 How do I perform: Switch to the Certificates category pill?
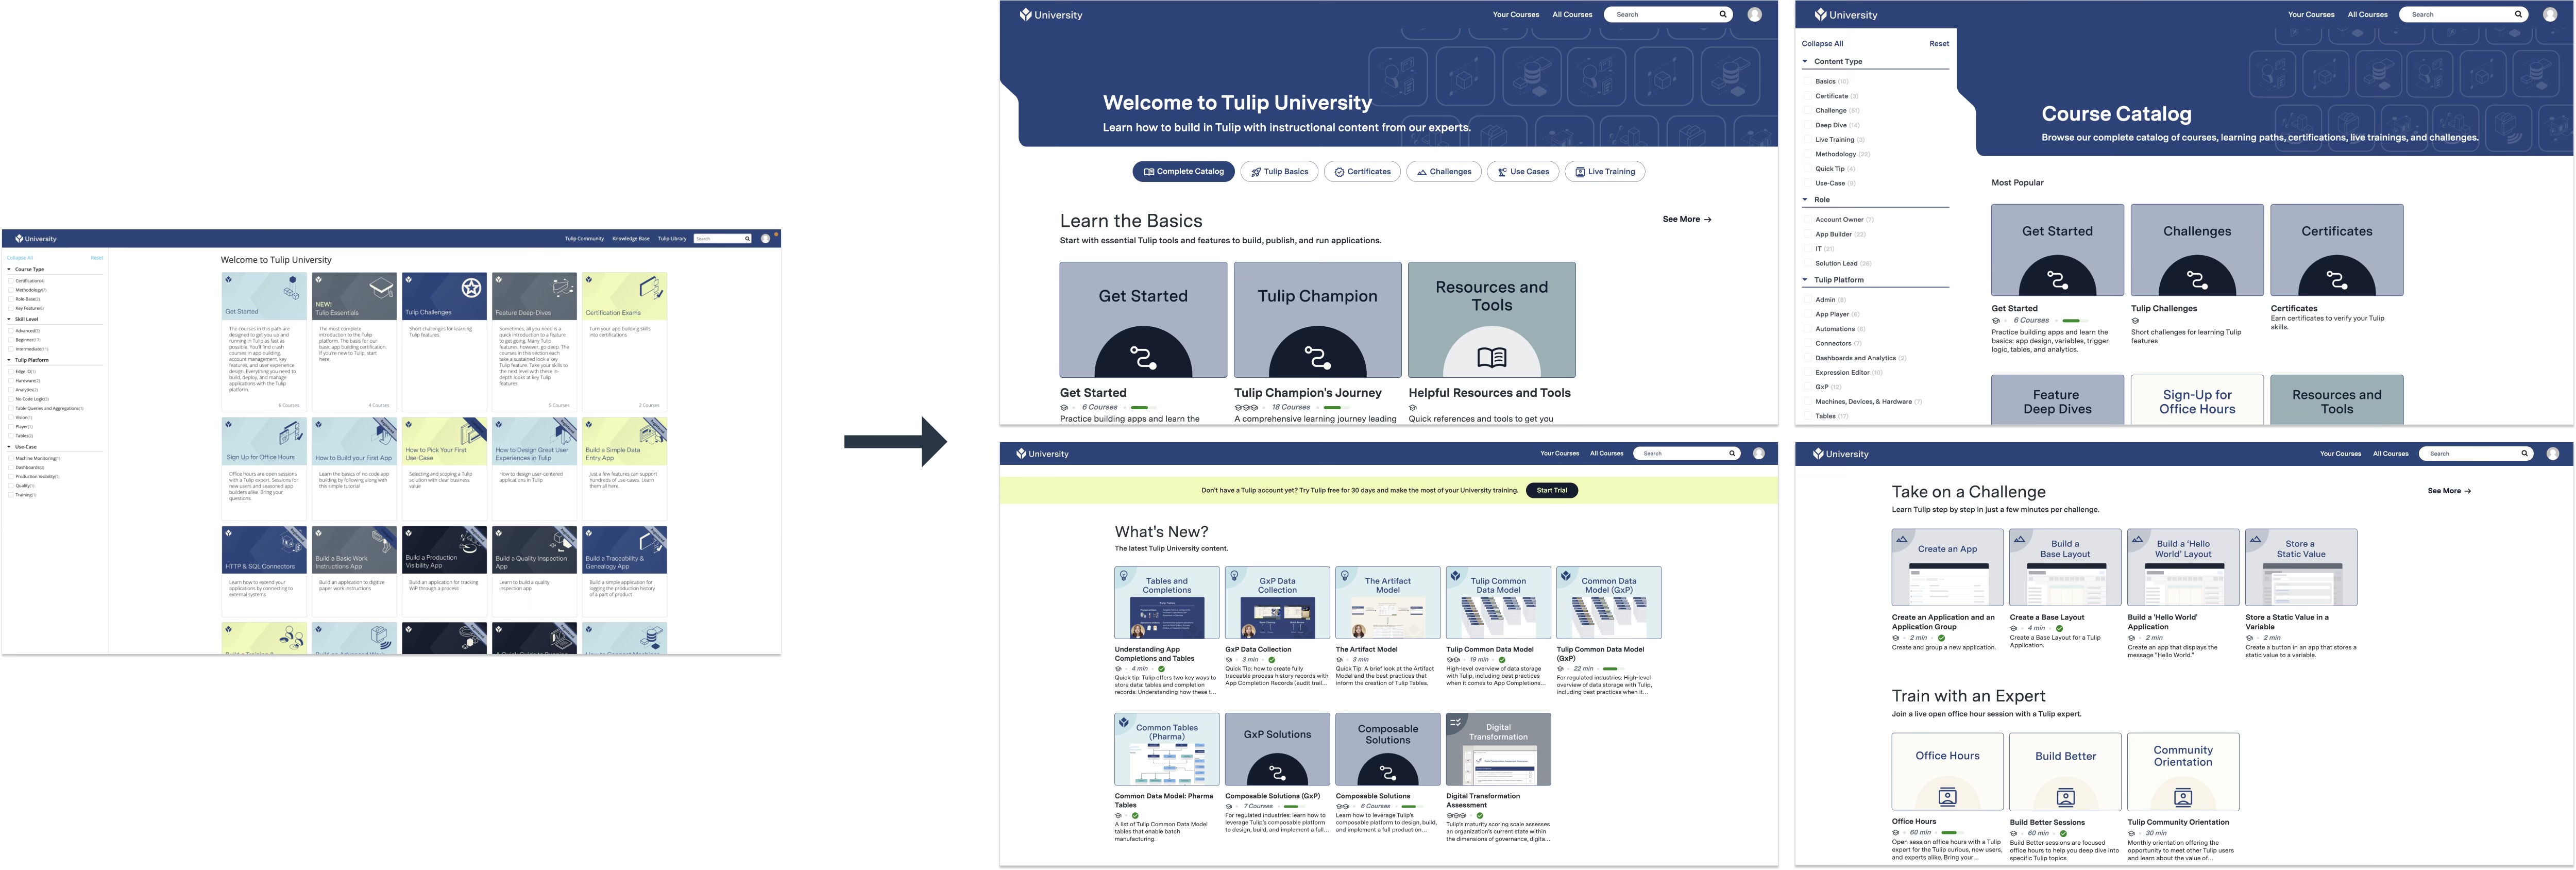[1362, 172]
